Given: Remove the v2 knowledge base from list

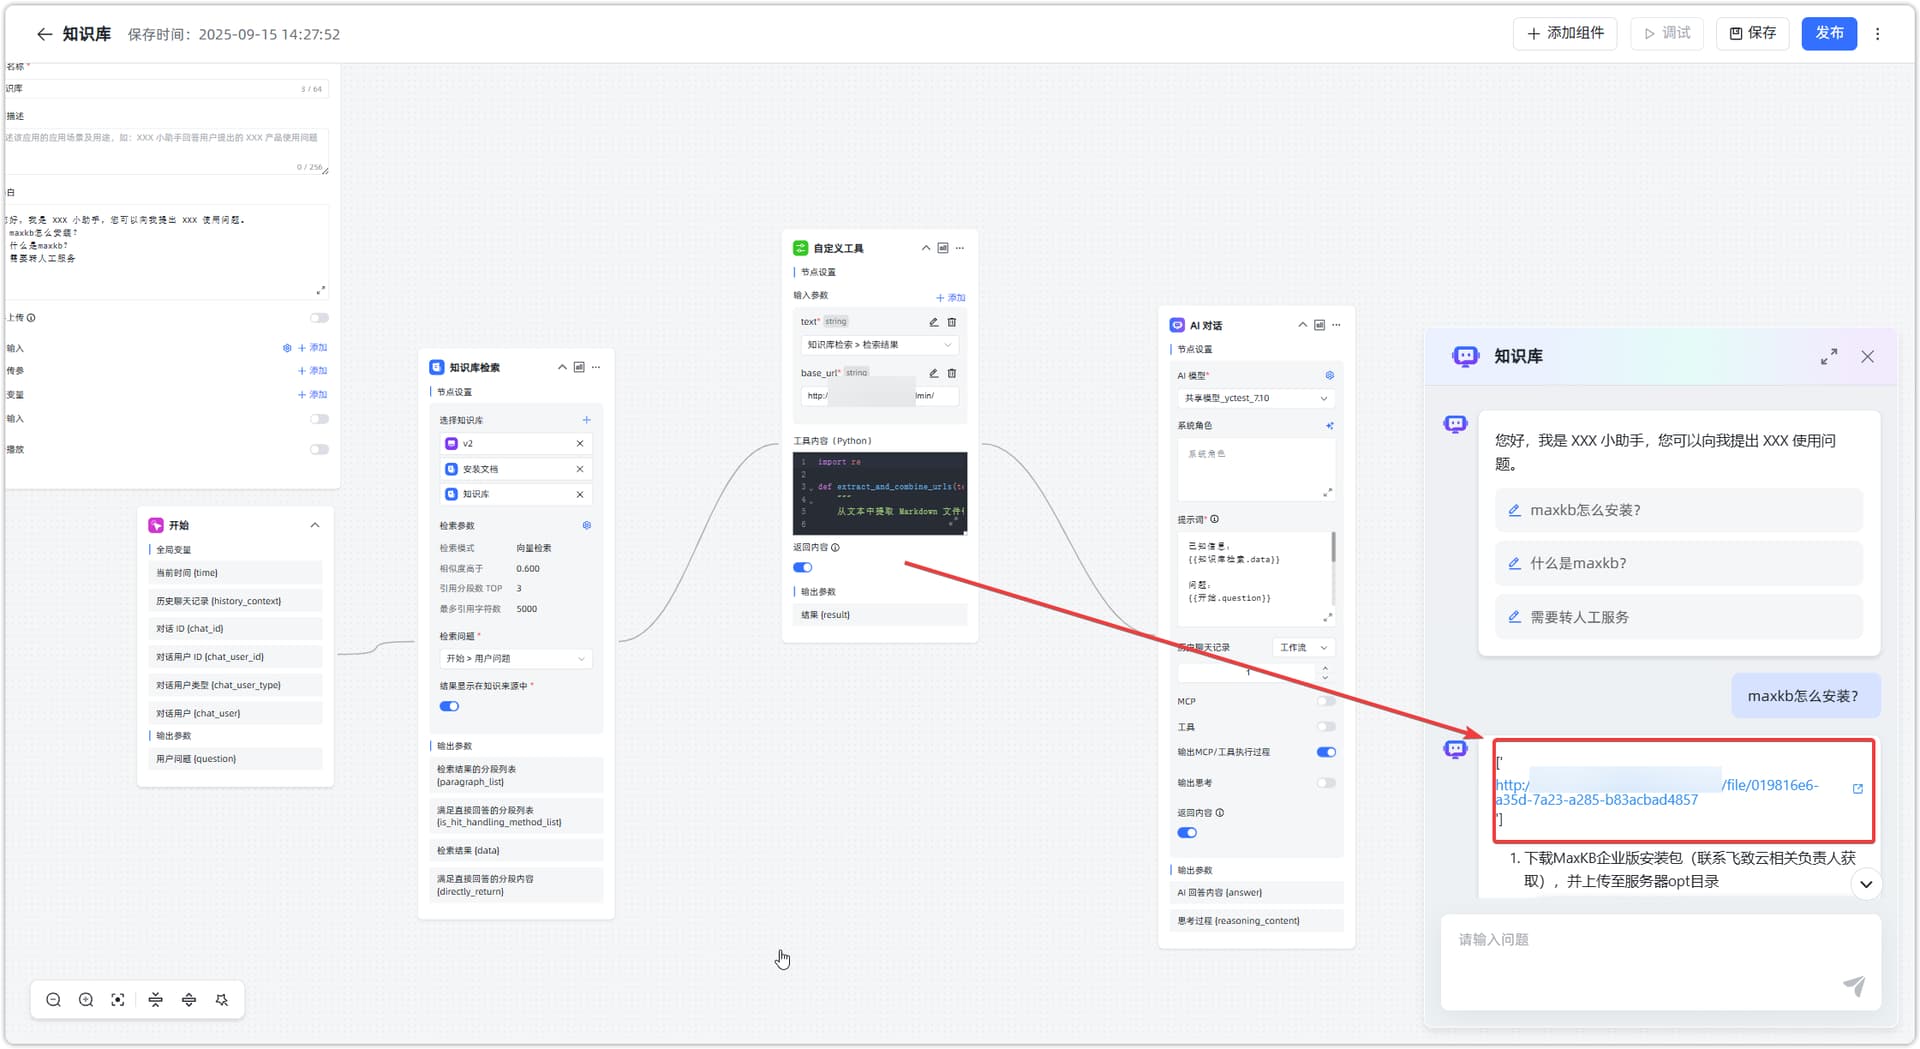Looking at the screenshot, I should [580, 443].
